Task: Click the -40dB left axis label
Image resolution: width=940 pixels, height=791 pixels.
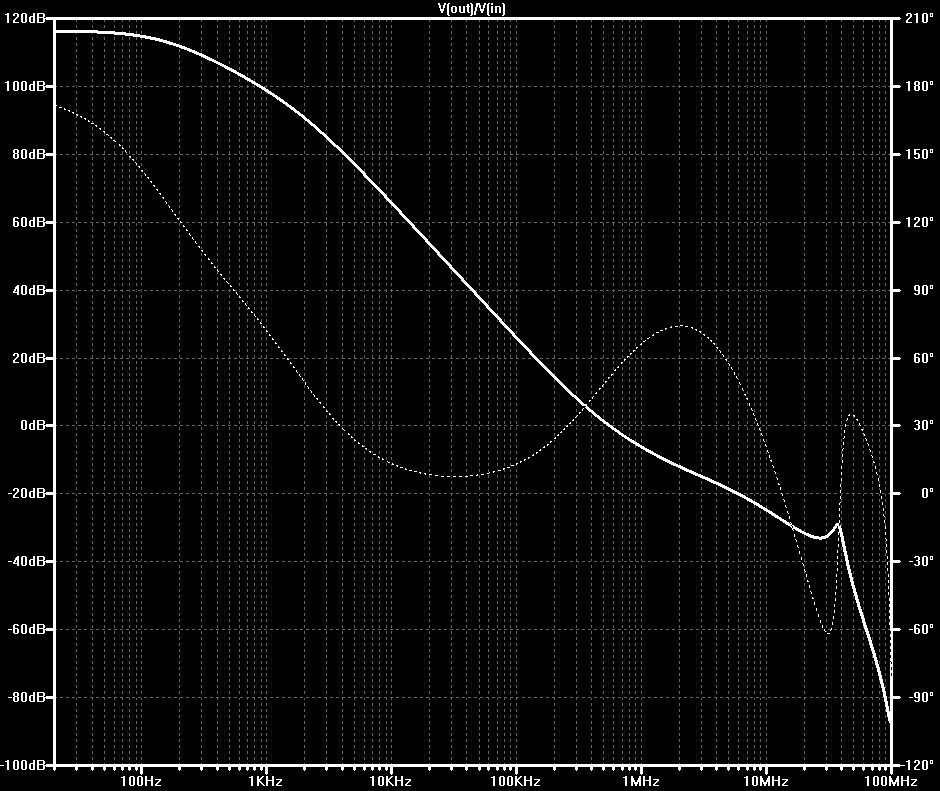Action: point(25,561)
